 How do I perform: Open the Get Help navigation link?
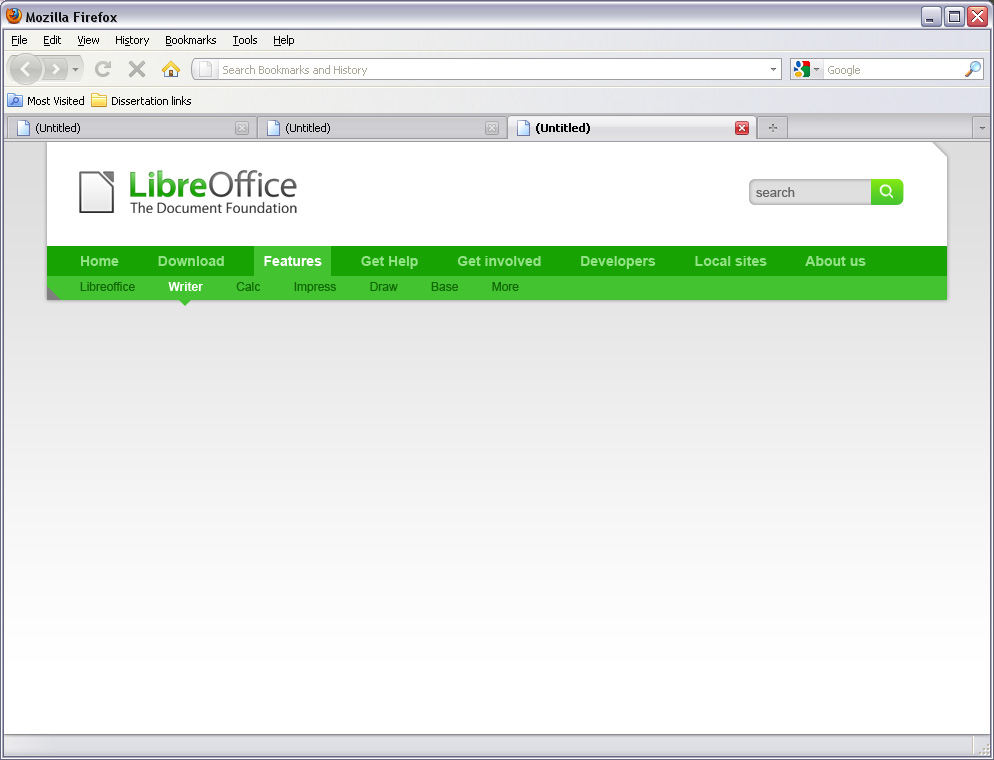(389, 261)
